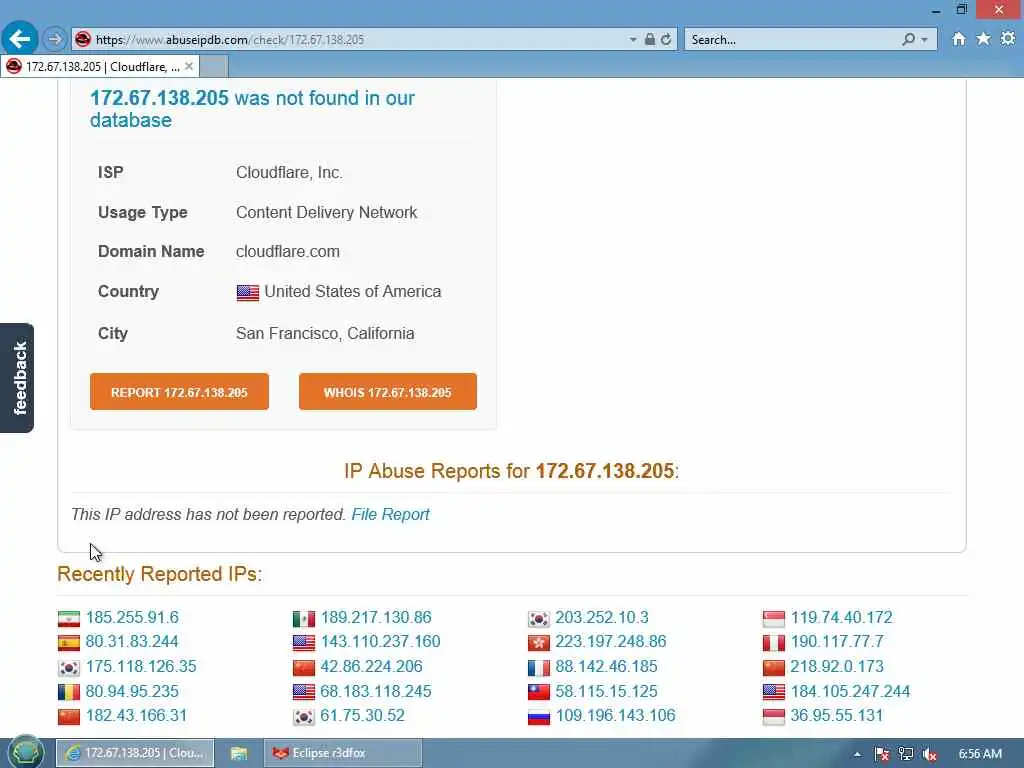Click the browser Back arrow button

20,39
